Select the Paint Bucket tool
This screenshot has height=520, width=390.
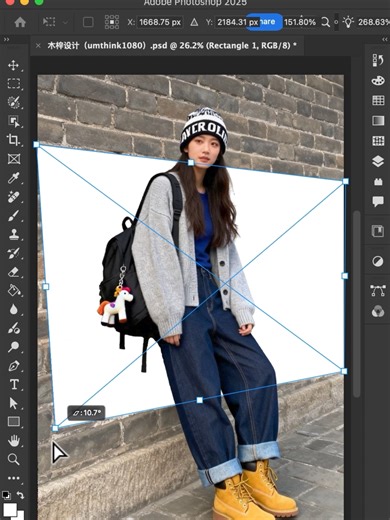(14, 291)
